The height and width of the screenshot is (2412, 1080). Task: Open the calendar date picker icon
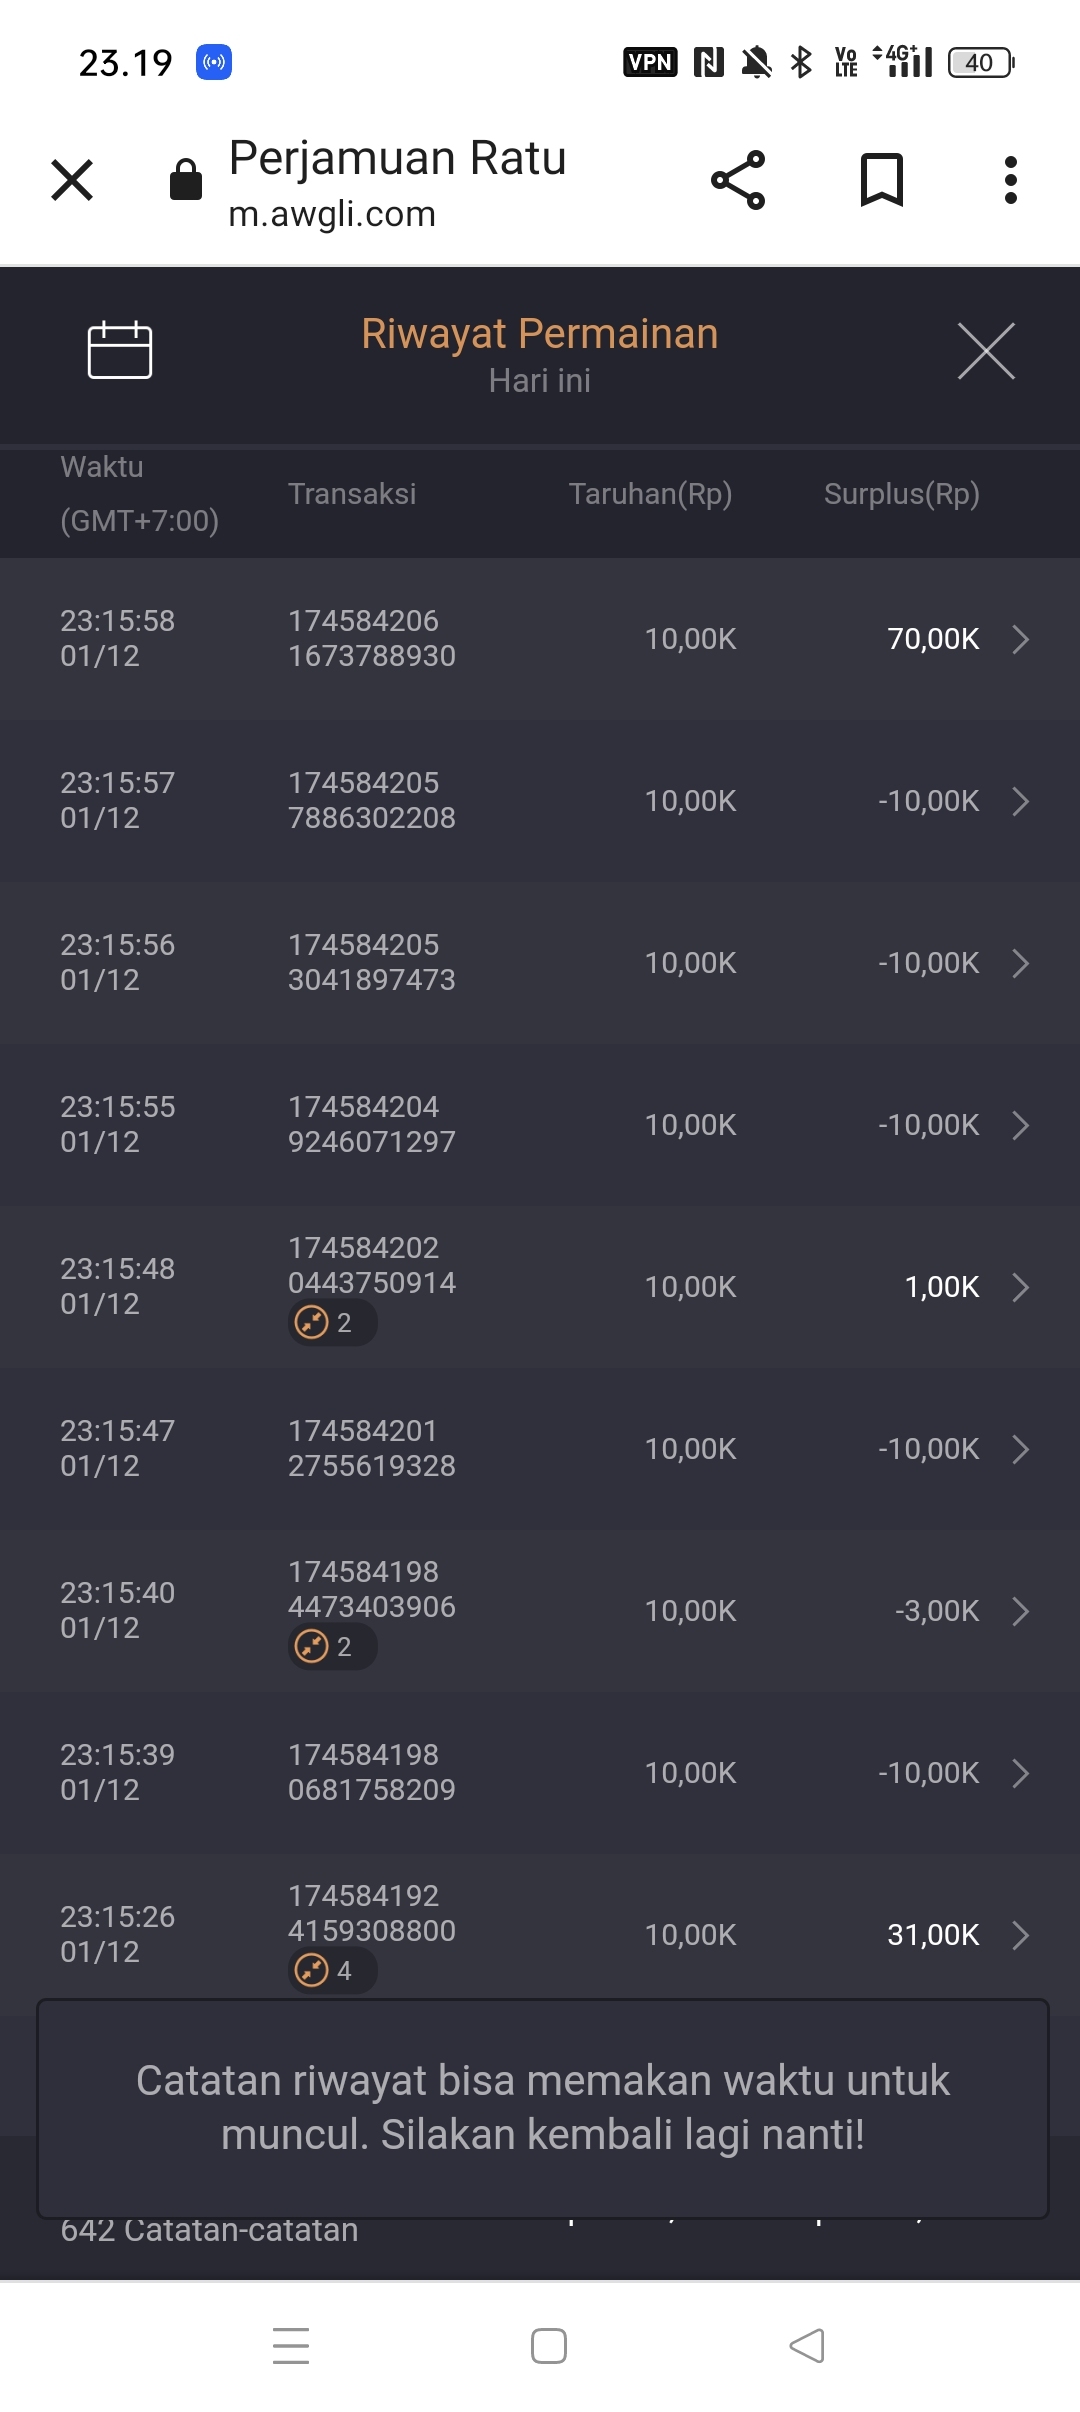pyautogui.click(x=119, y=350)
